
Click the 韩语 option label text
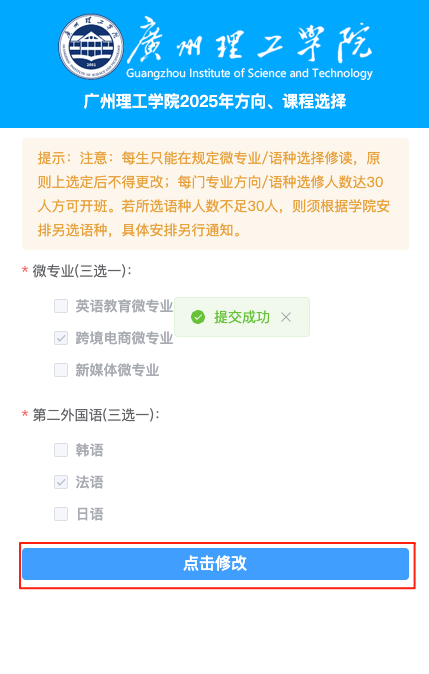89,450
